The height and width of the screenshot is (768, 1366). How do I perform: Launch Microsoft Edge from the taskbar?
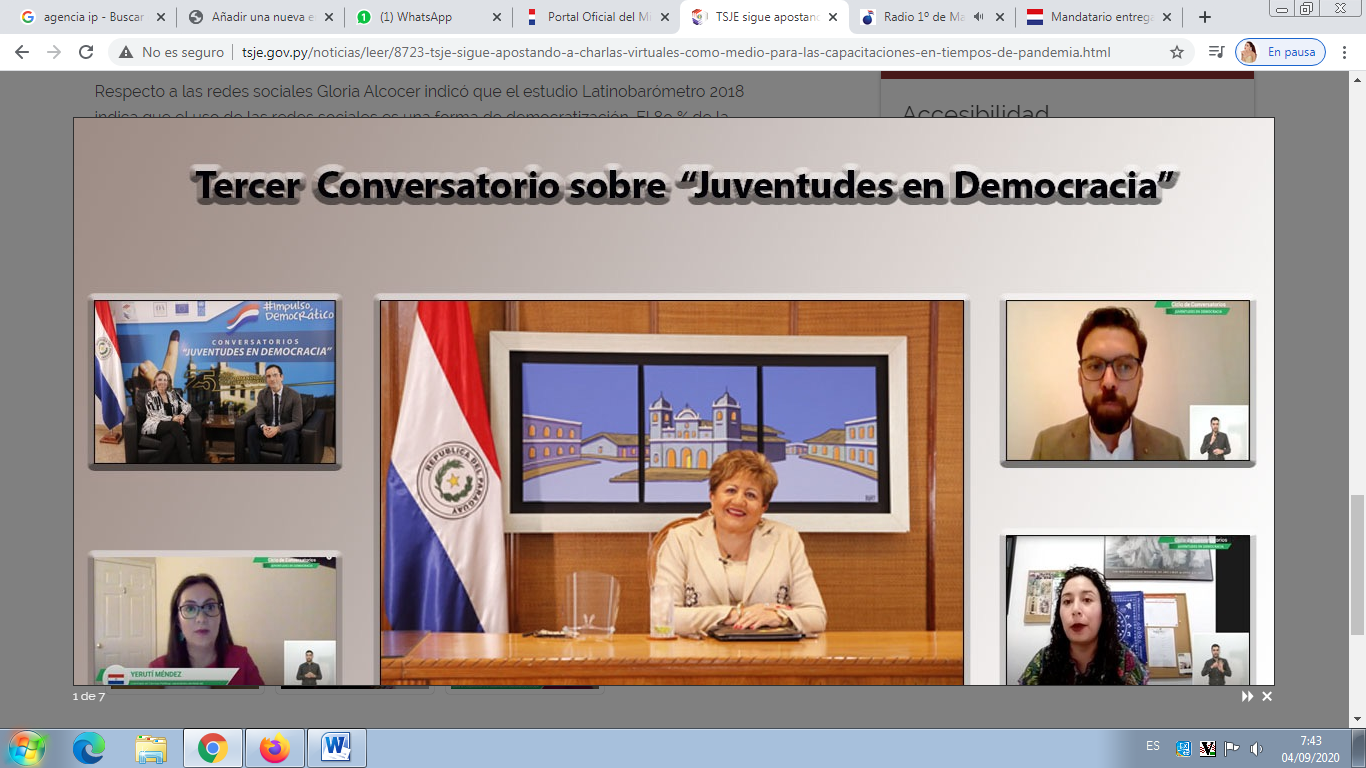(x=89, y=748)
